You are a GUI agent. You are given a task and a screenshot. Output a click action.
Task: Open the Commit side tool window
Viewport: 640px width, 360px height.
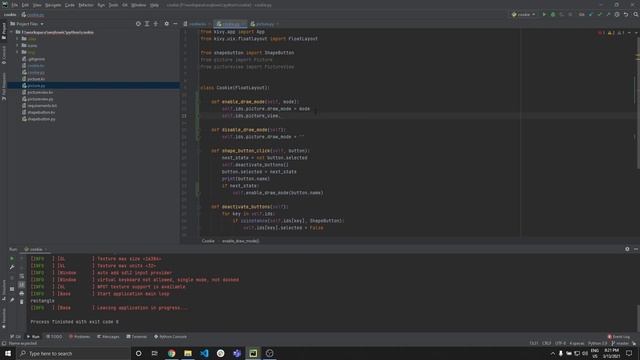(4, 55)
